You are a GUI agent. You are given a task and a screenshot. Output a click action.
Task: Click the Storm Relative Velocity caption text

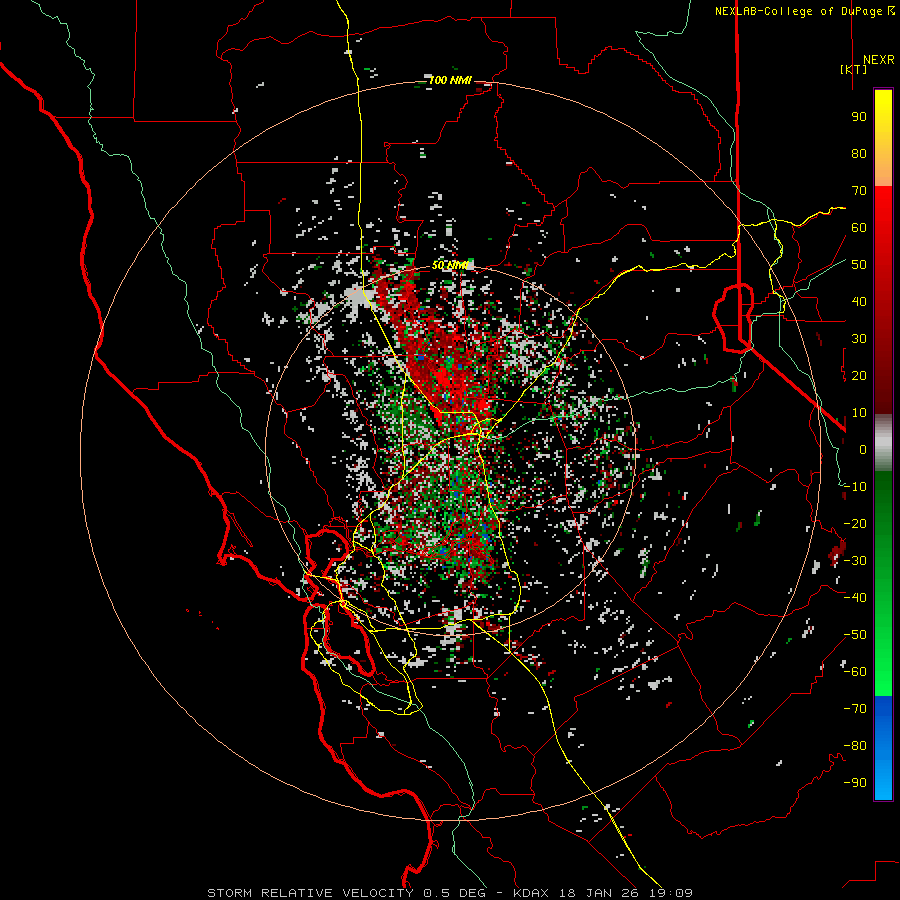(450, 893)
